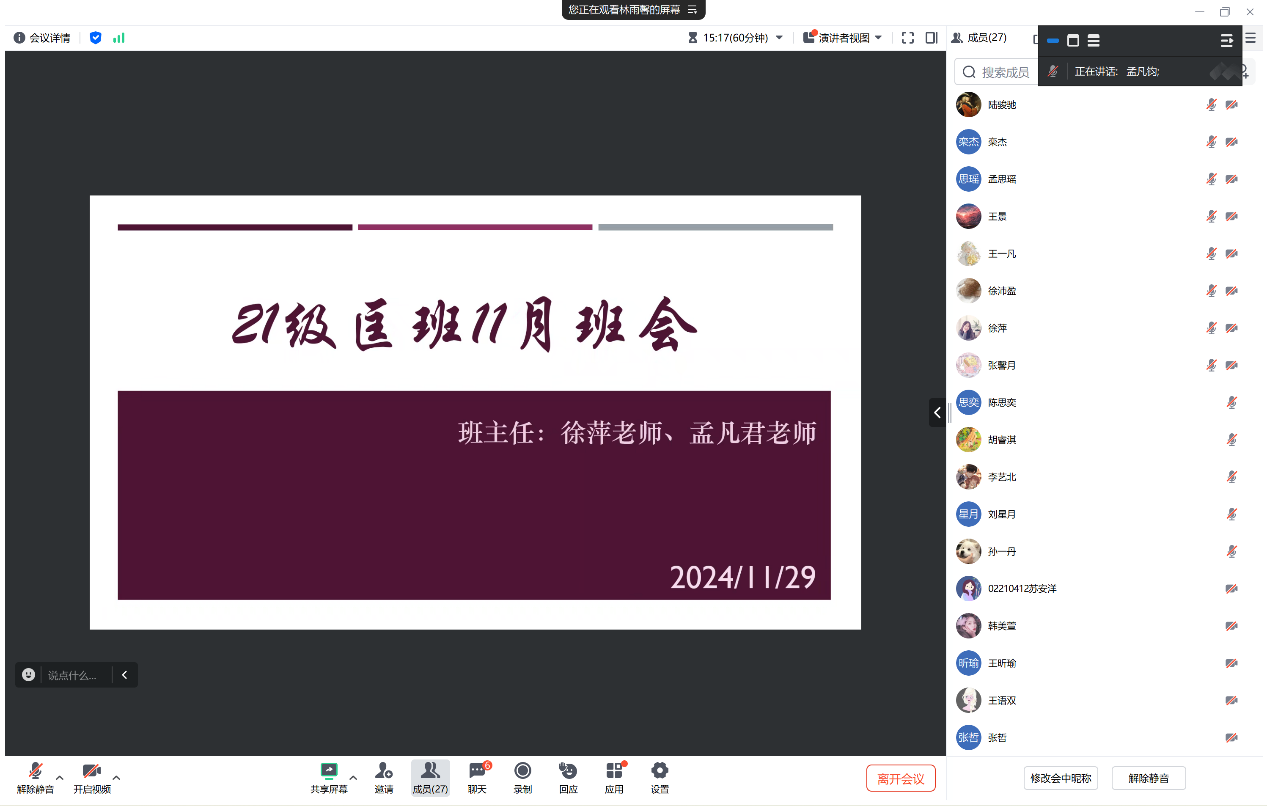This screenshot has height=806, width=1267.
Task: Open the 邀请 (Invite) icon
Action: click(x=383, y=771)
